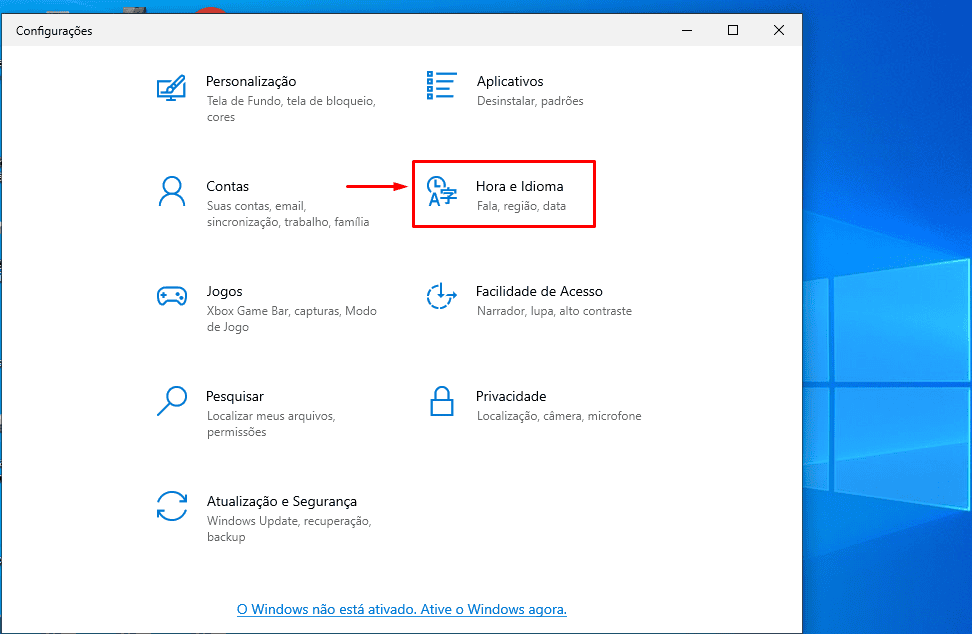This screenshot has width=972, height=634.
Task: Click the Contas person icon
Action: pos(171,191)
